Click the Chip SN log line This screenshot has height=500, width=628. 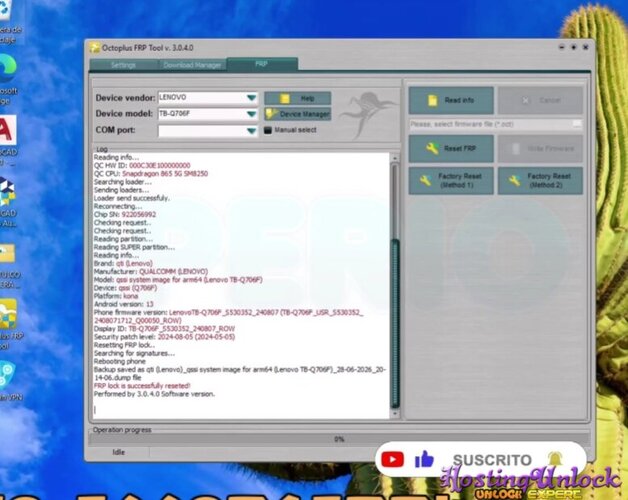pyautogui.click(x=125, y=214)
